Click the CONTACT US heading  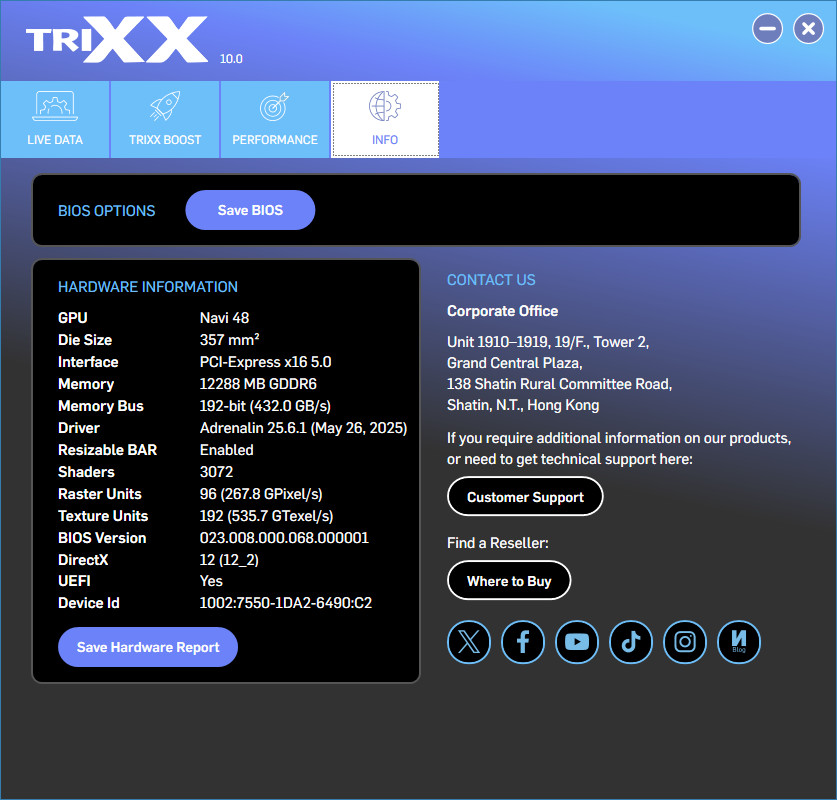tap(491, 280)
